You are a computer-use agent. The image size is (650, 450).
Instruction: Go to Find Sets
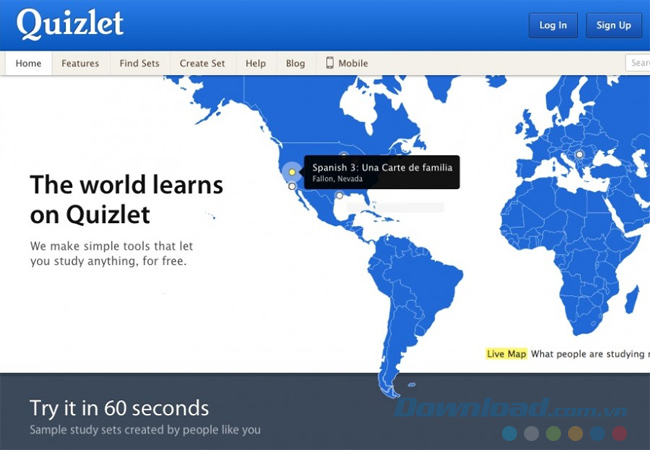coord(139,63)
